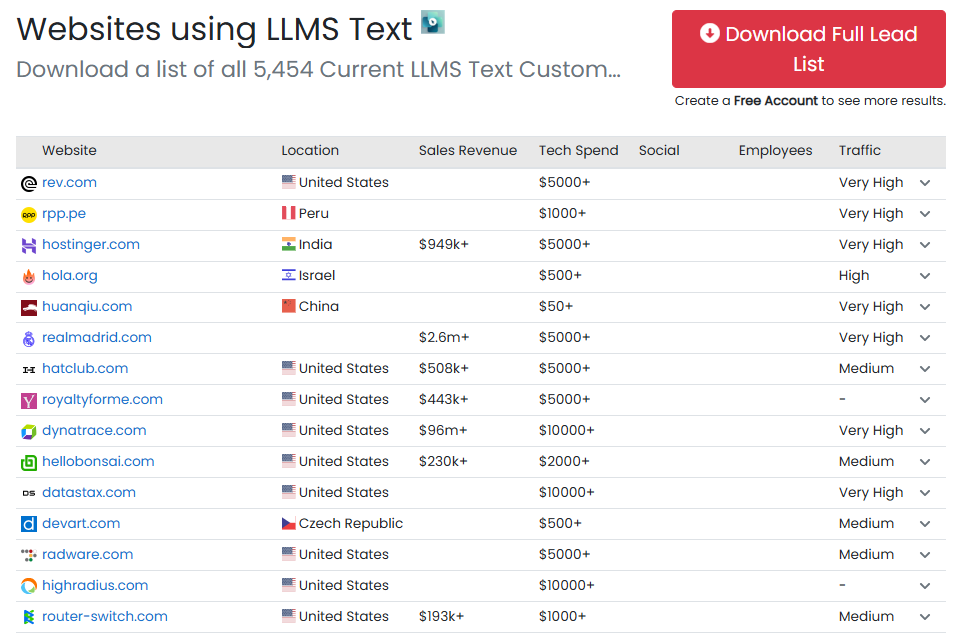Expand the hellobonsai.com row chevron

click(924, 463)
